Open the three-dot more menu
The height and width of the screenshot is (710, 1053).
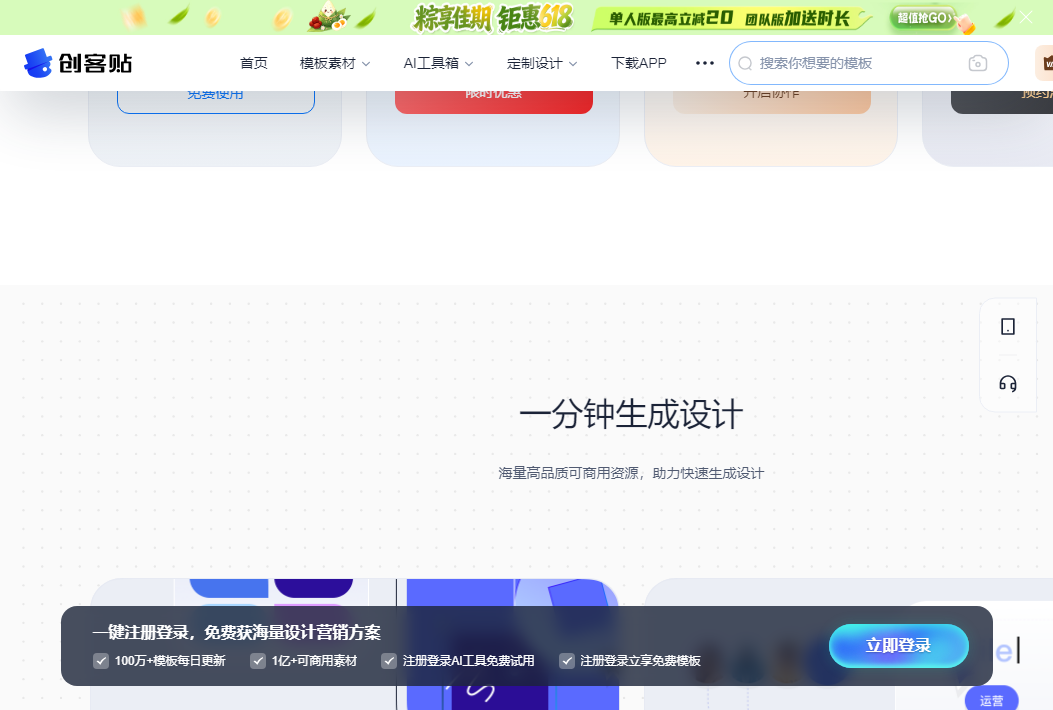point(704,63)
